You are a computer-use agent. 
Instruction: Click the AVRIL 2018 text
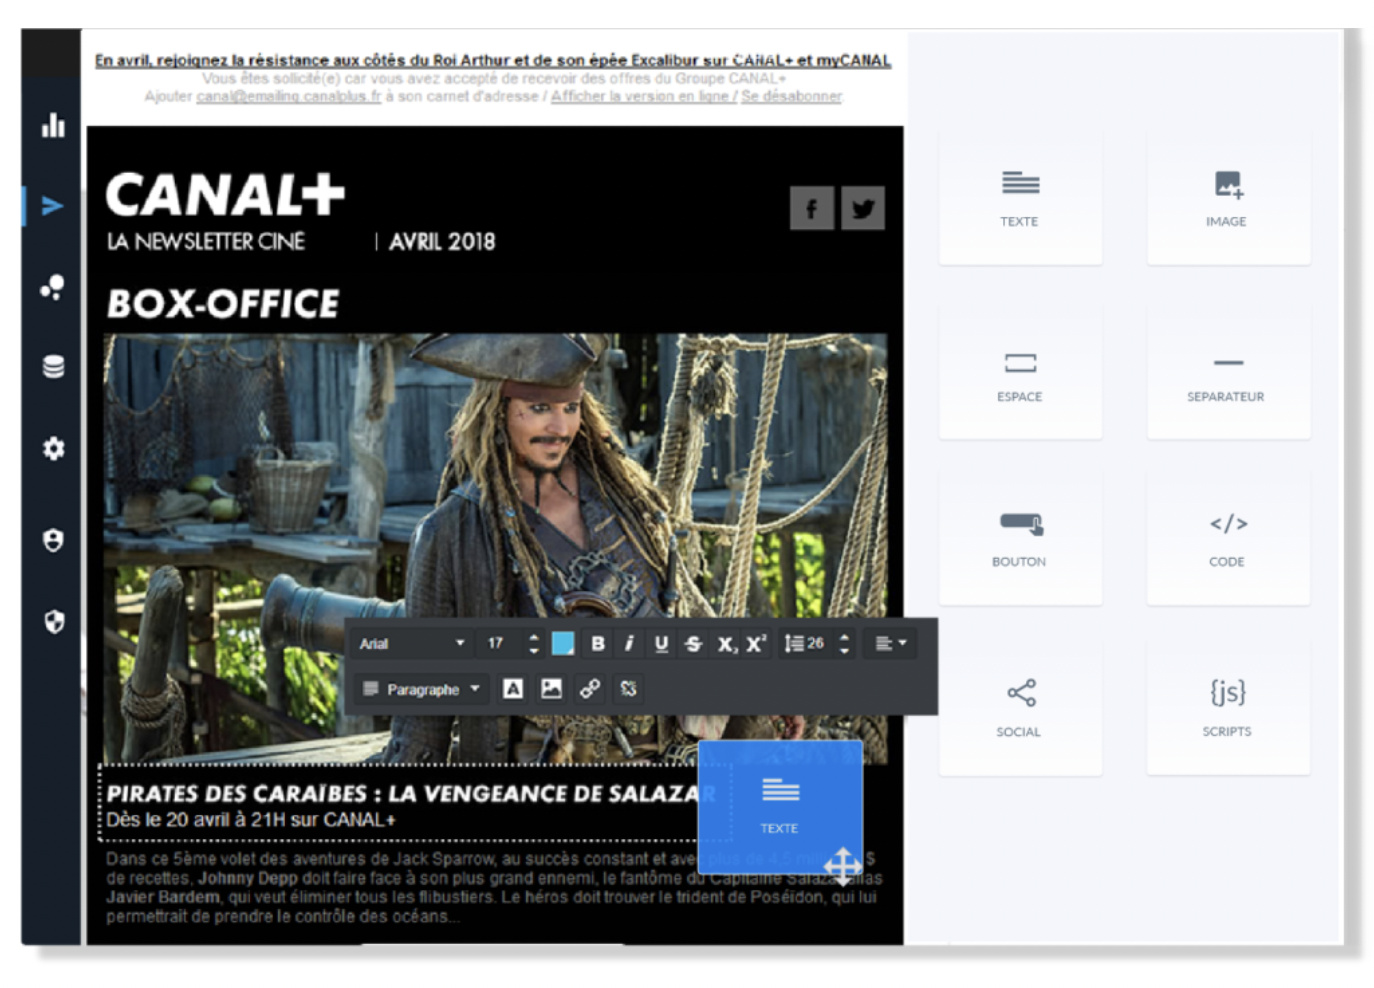(x=442, y=242)
